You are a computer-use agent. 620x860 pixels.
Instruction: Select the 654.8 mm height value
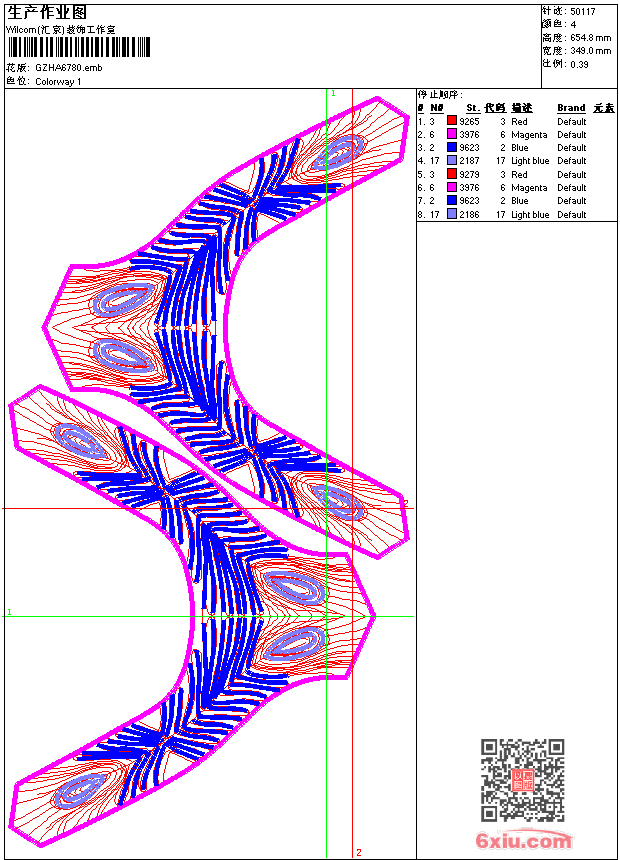click(590, 37)
